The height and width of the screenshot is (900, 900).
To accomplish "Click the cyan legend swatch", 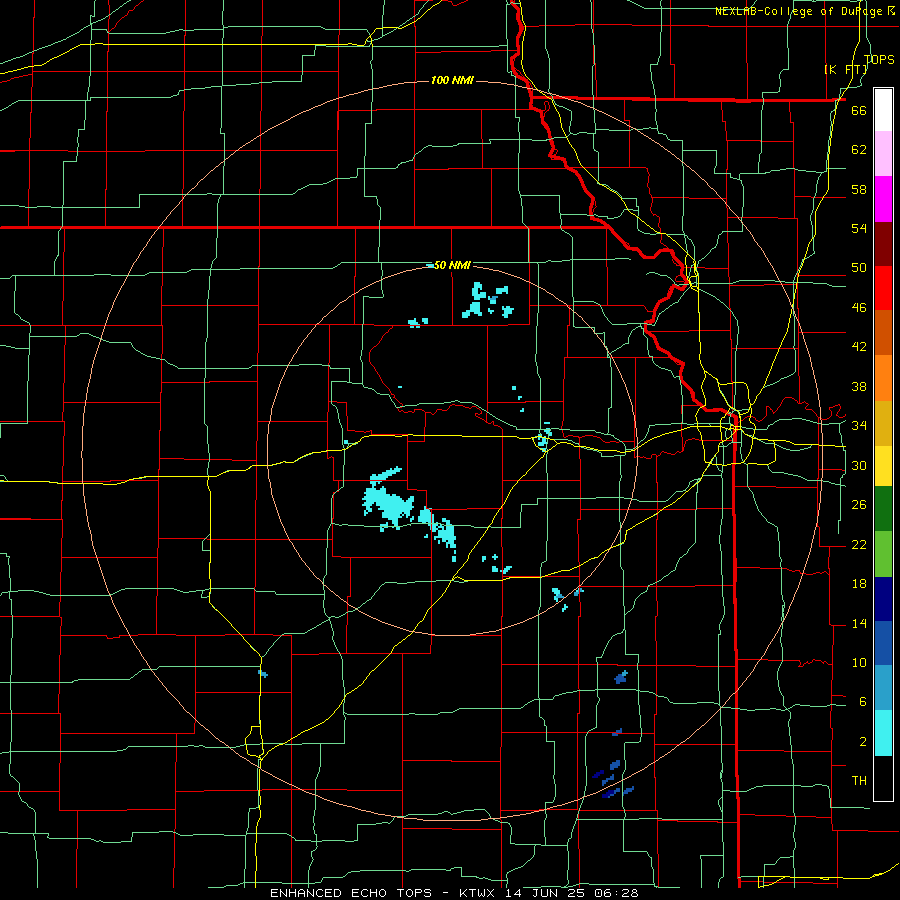I will [x=883, y=733].
